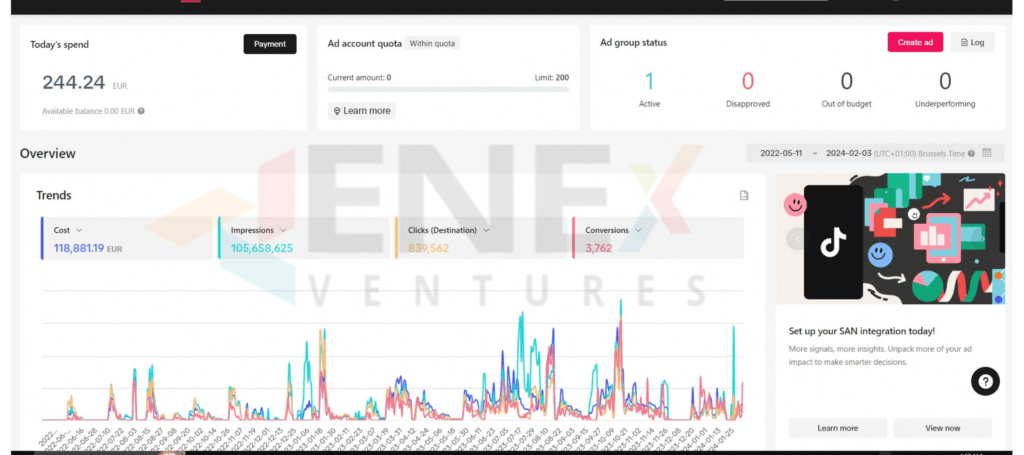Click the next arrow on the promo banner
The width and height of the screenshot is (1024, 455).
(982, 239)
